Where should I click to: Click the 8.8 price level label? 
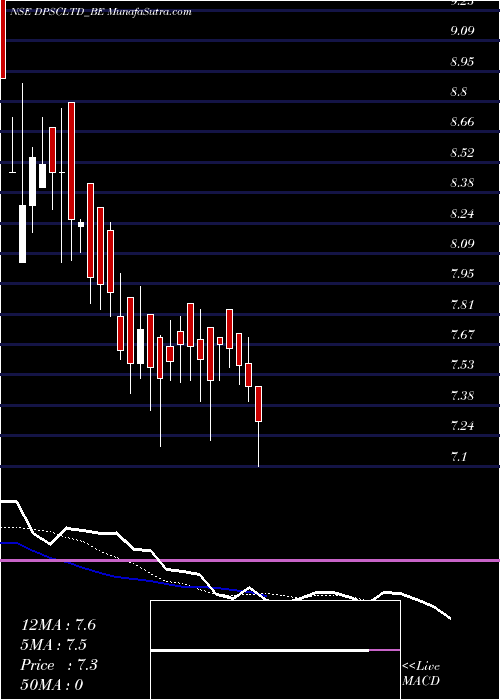(x=459, y=92)
